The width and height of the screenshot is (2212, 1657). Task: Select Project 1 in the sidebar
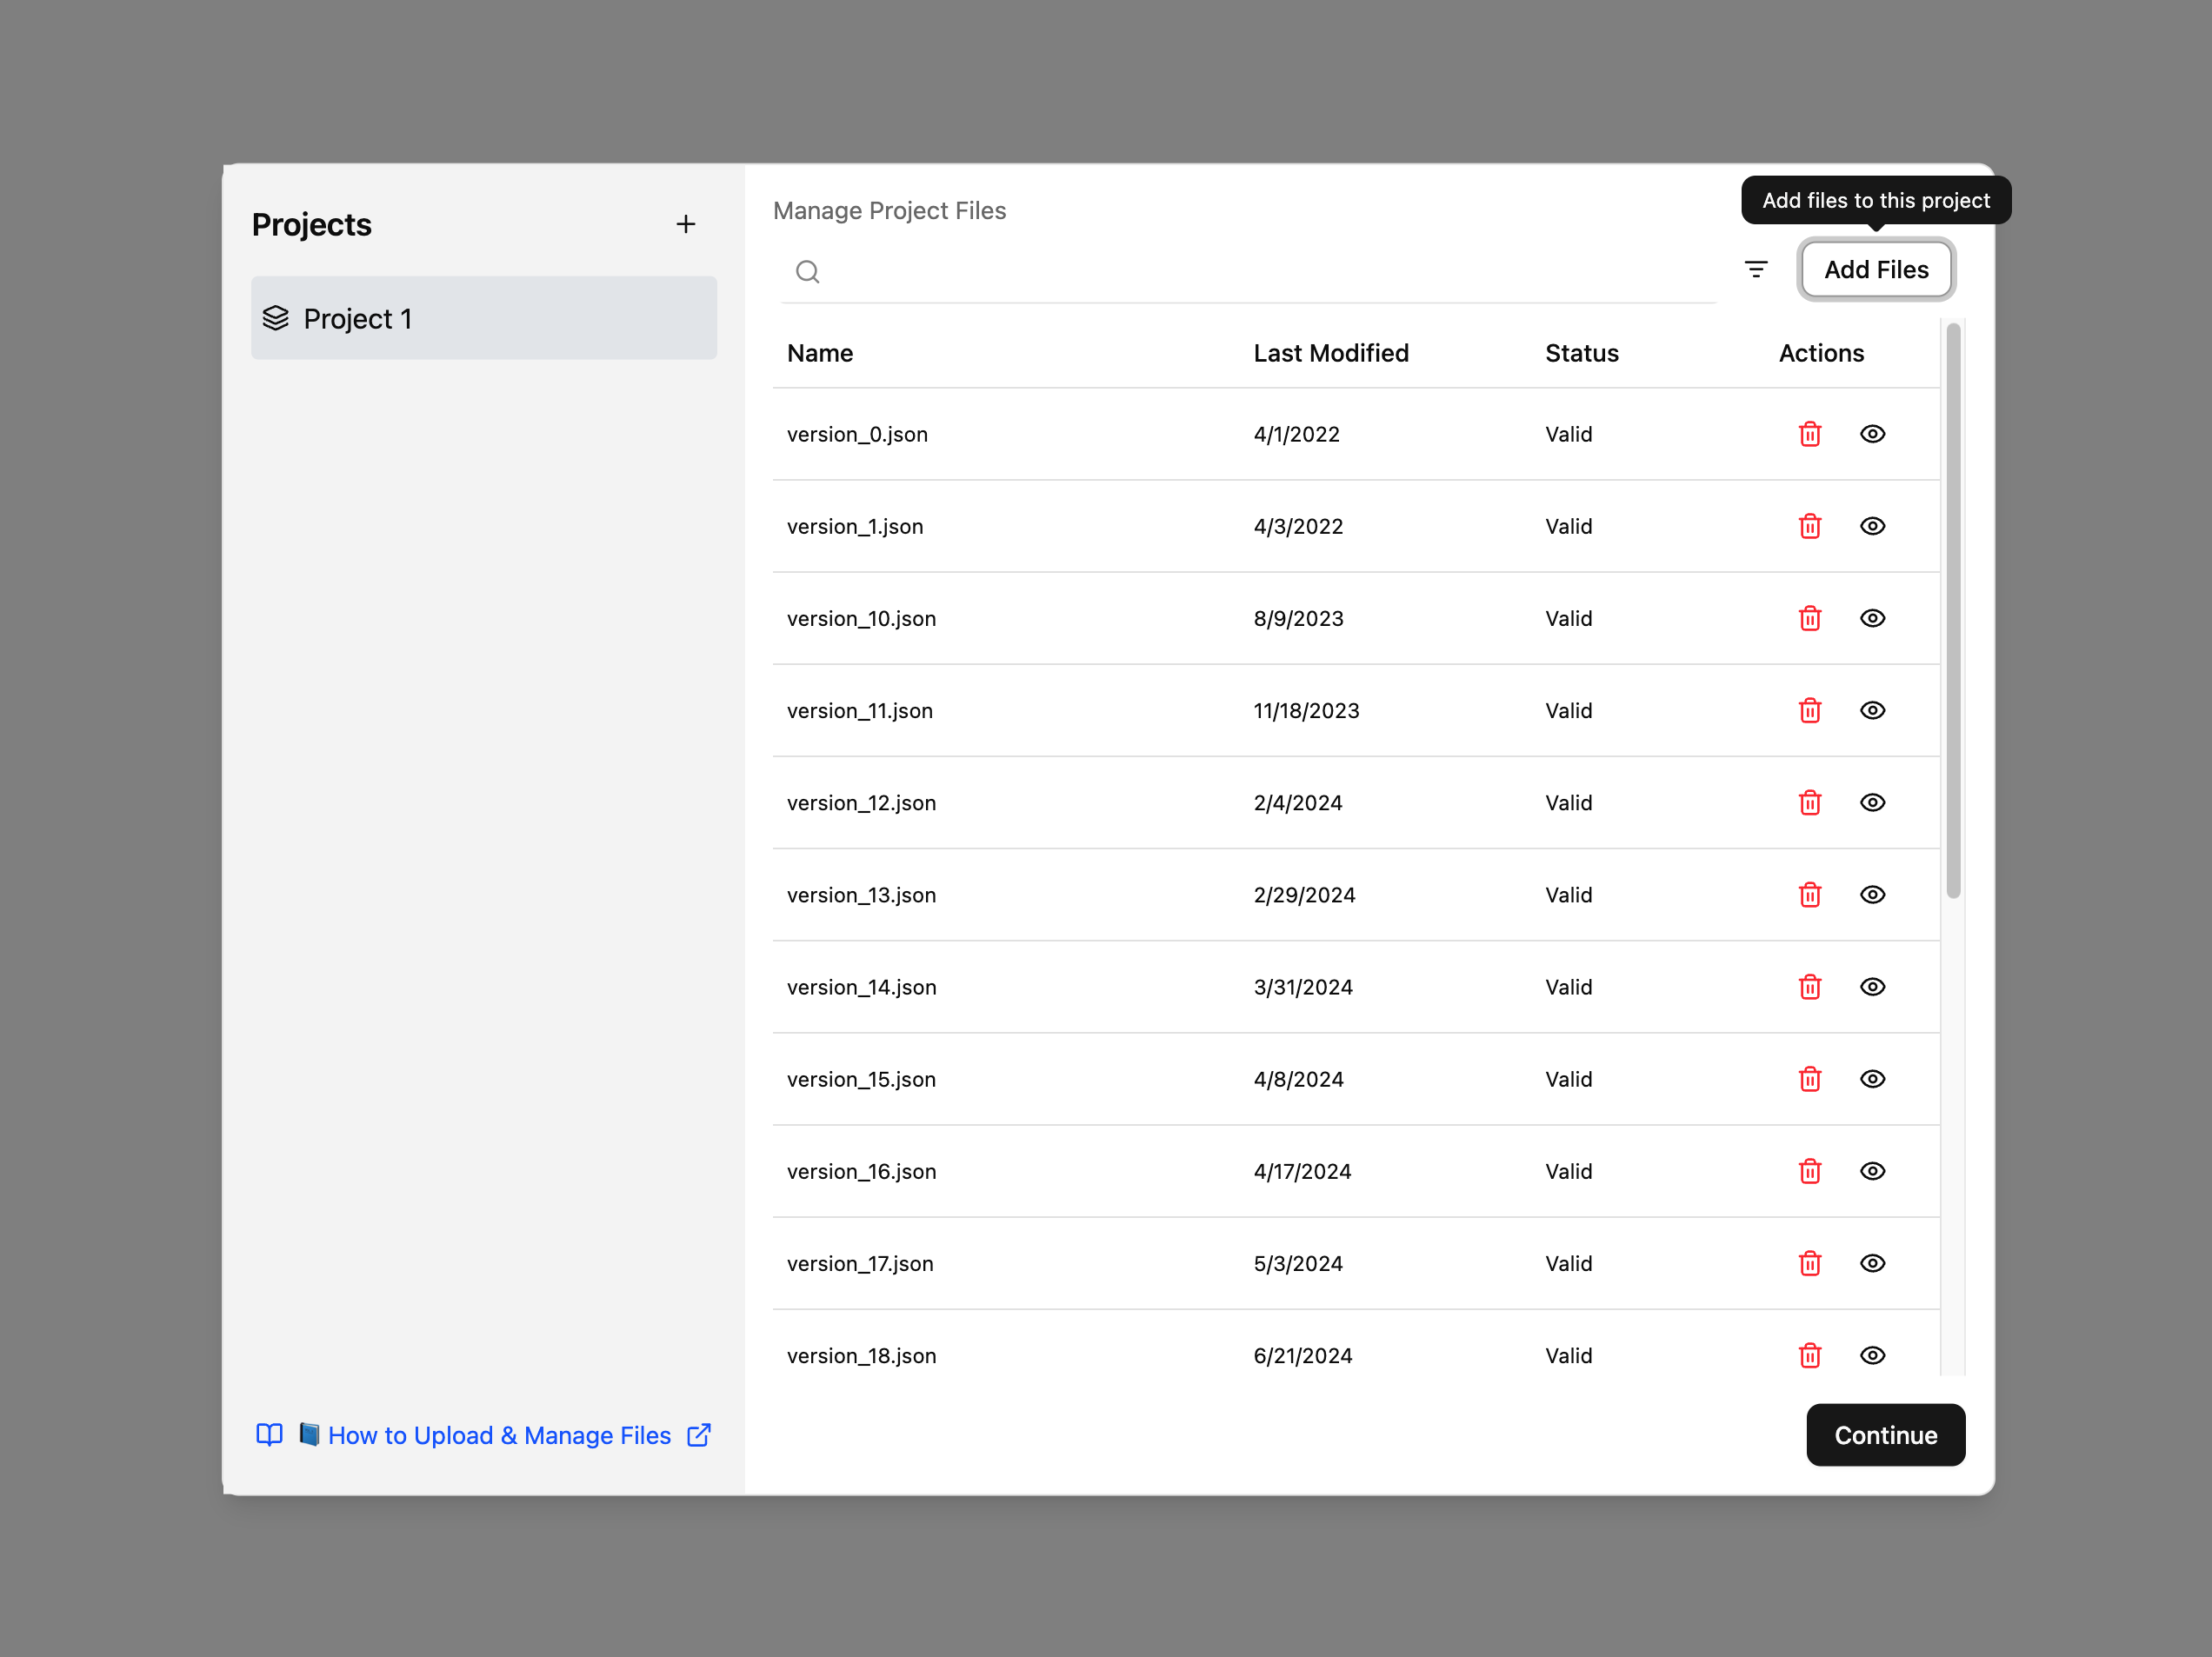pos(484,318)
